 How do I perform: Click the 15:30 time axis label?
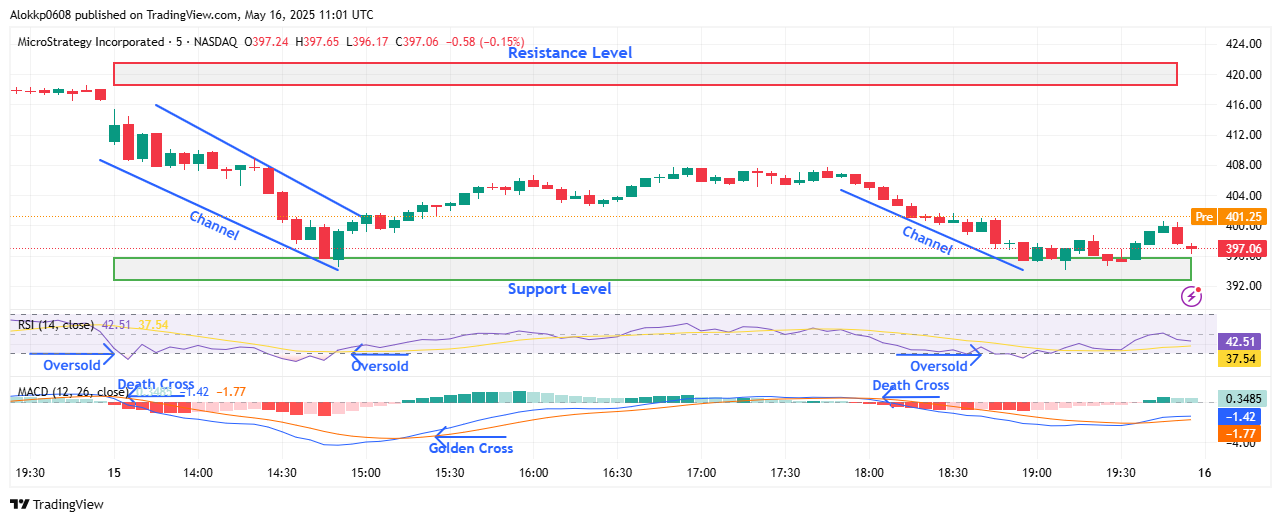tap(450, 473)
